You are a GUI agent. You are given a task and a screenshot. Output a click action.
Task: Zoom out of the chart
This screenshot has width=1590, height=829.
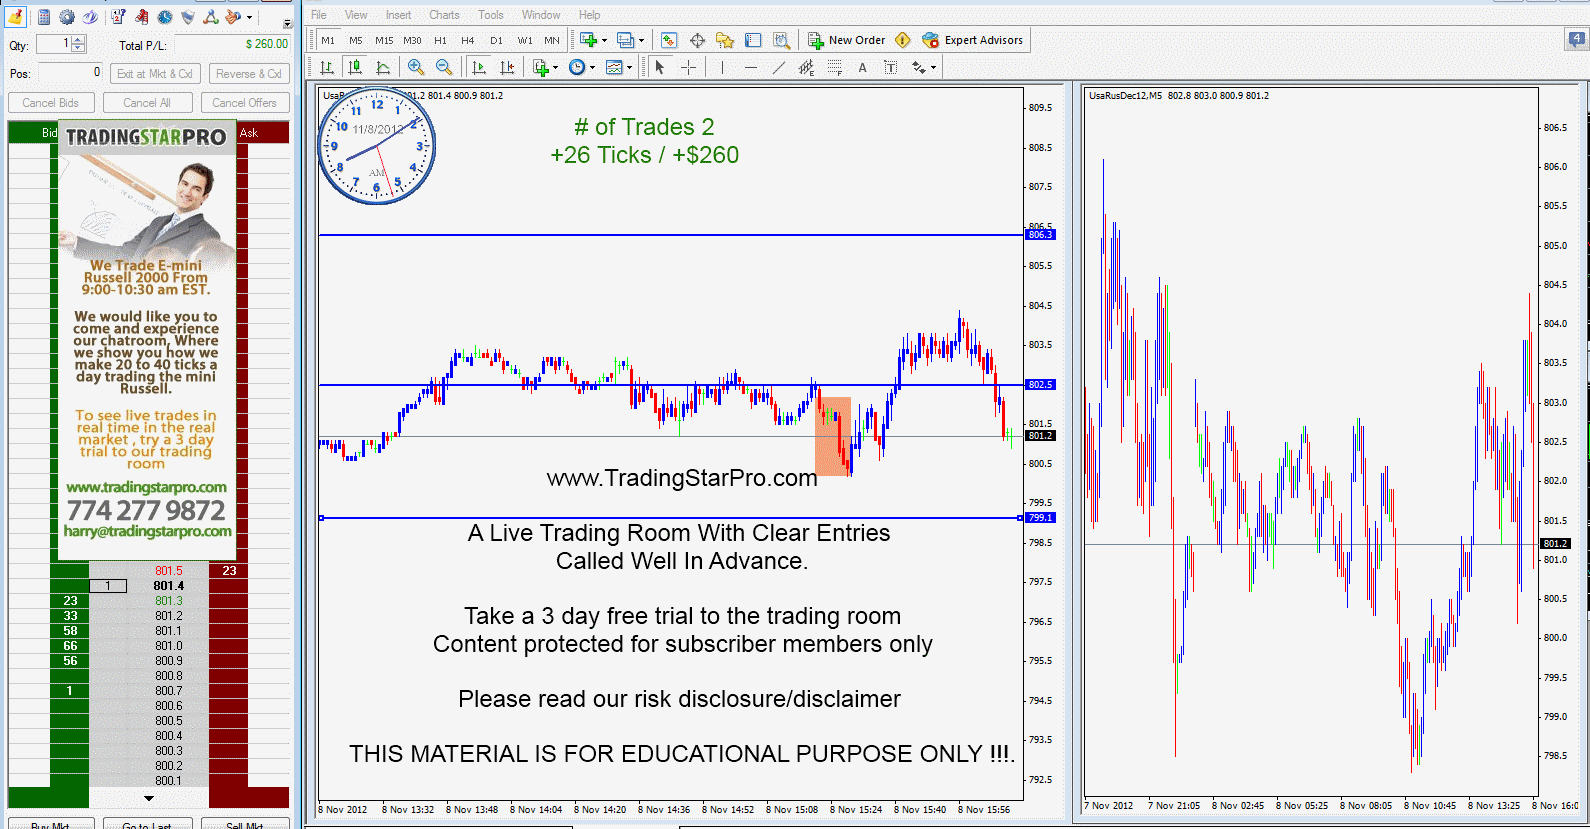[444, 67]
